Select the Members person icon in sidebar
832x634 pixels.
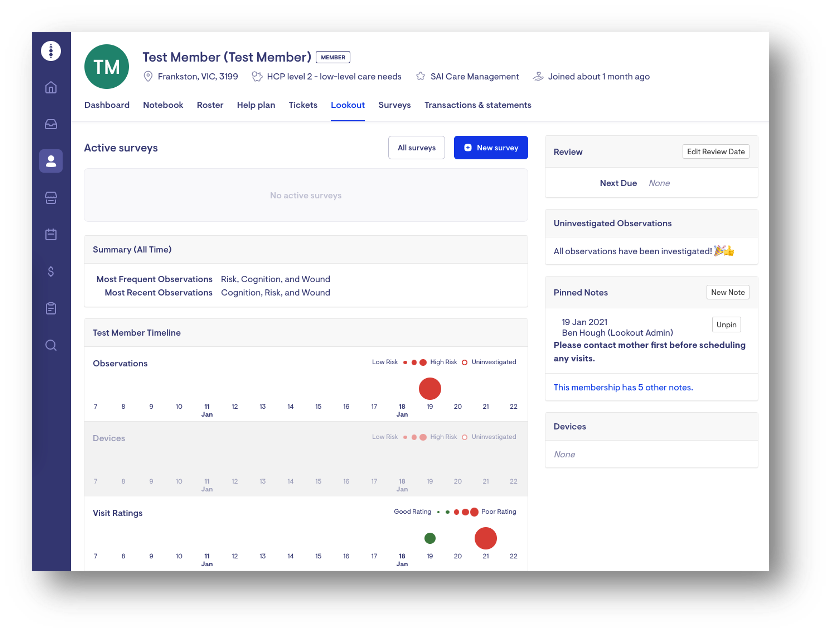[51, 161]
